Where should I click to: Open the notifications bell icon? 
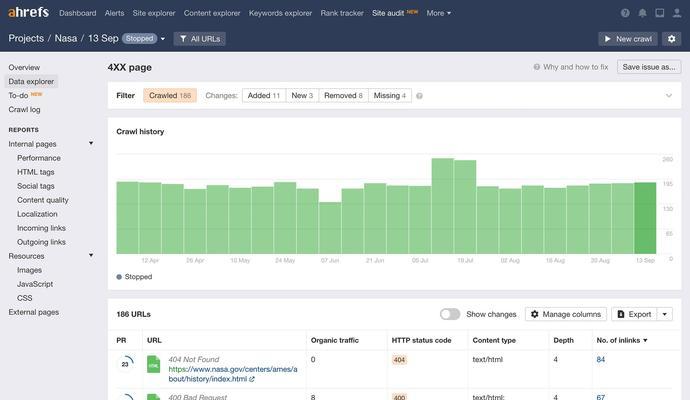642,13
